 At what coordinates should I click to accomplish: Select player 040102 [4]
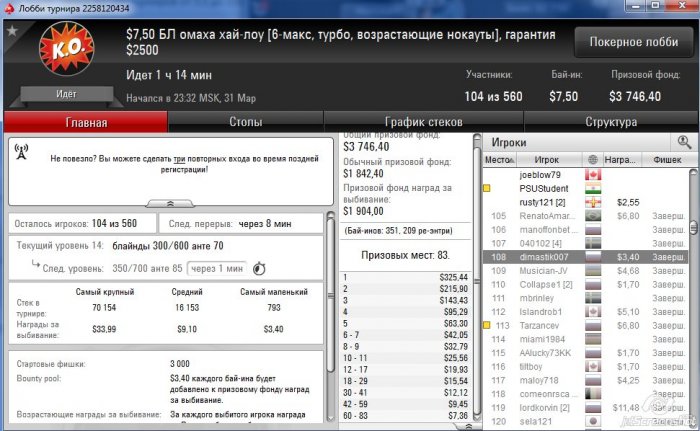(585, 243)
